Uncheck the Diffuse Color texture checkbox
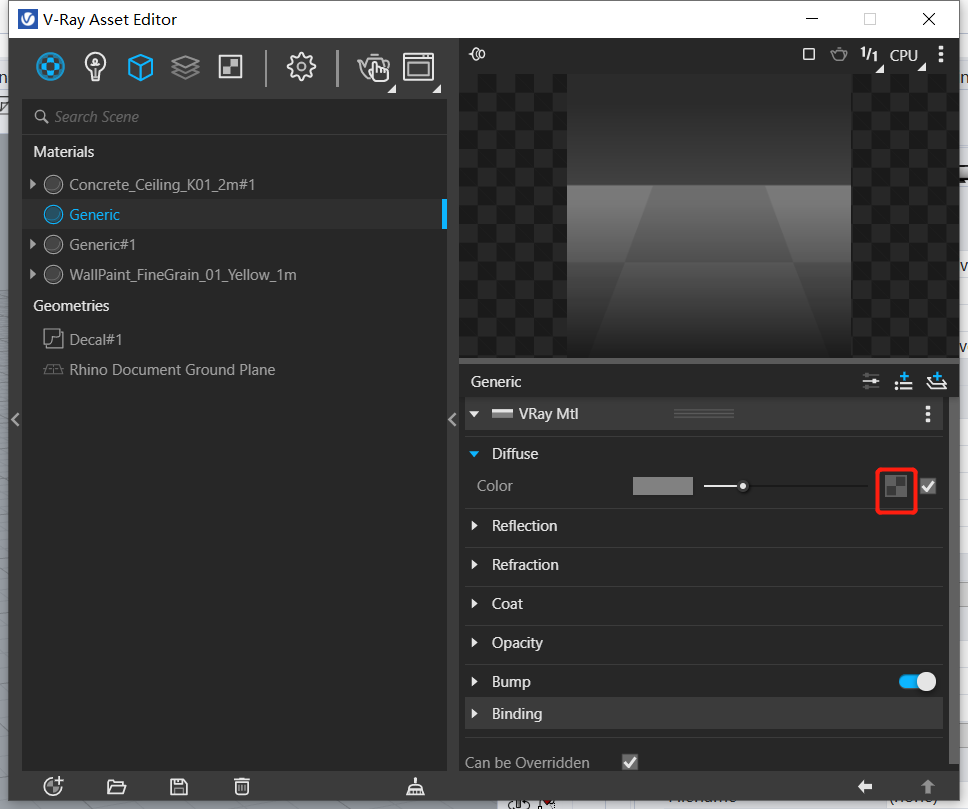Screen dimensions: 968x809 (x=928, y=486)
